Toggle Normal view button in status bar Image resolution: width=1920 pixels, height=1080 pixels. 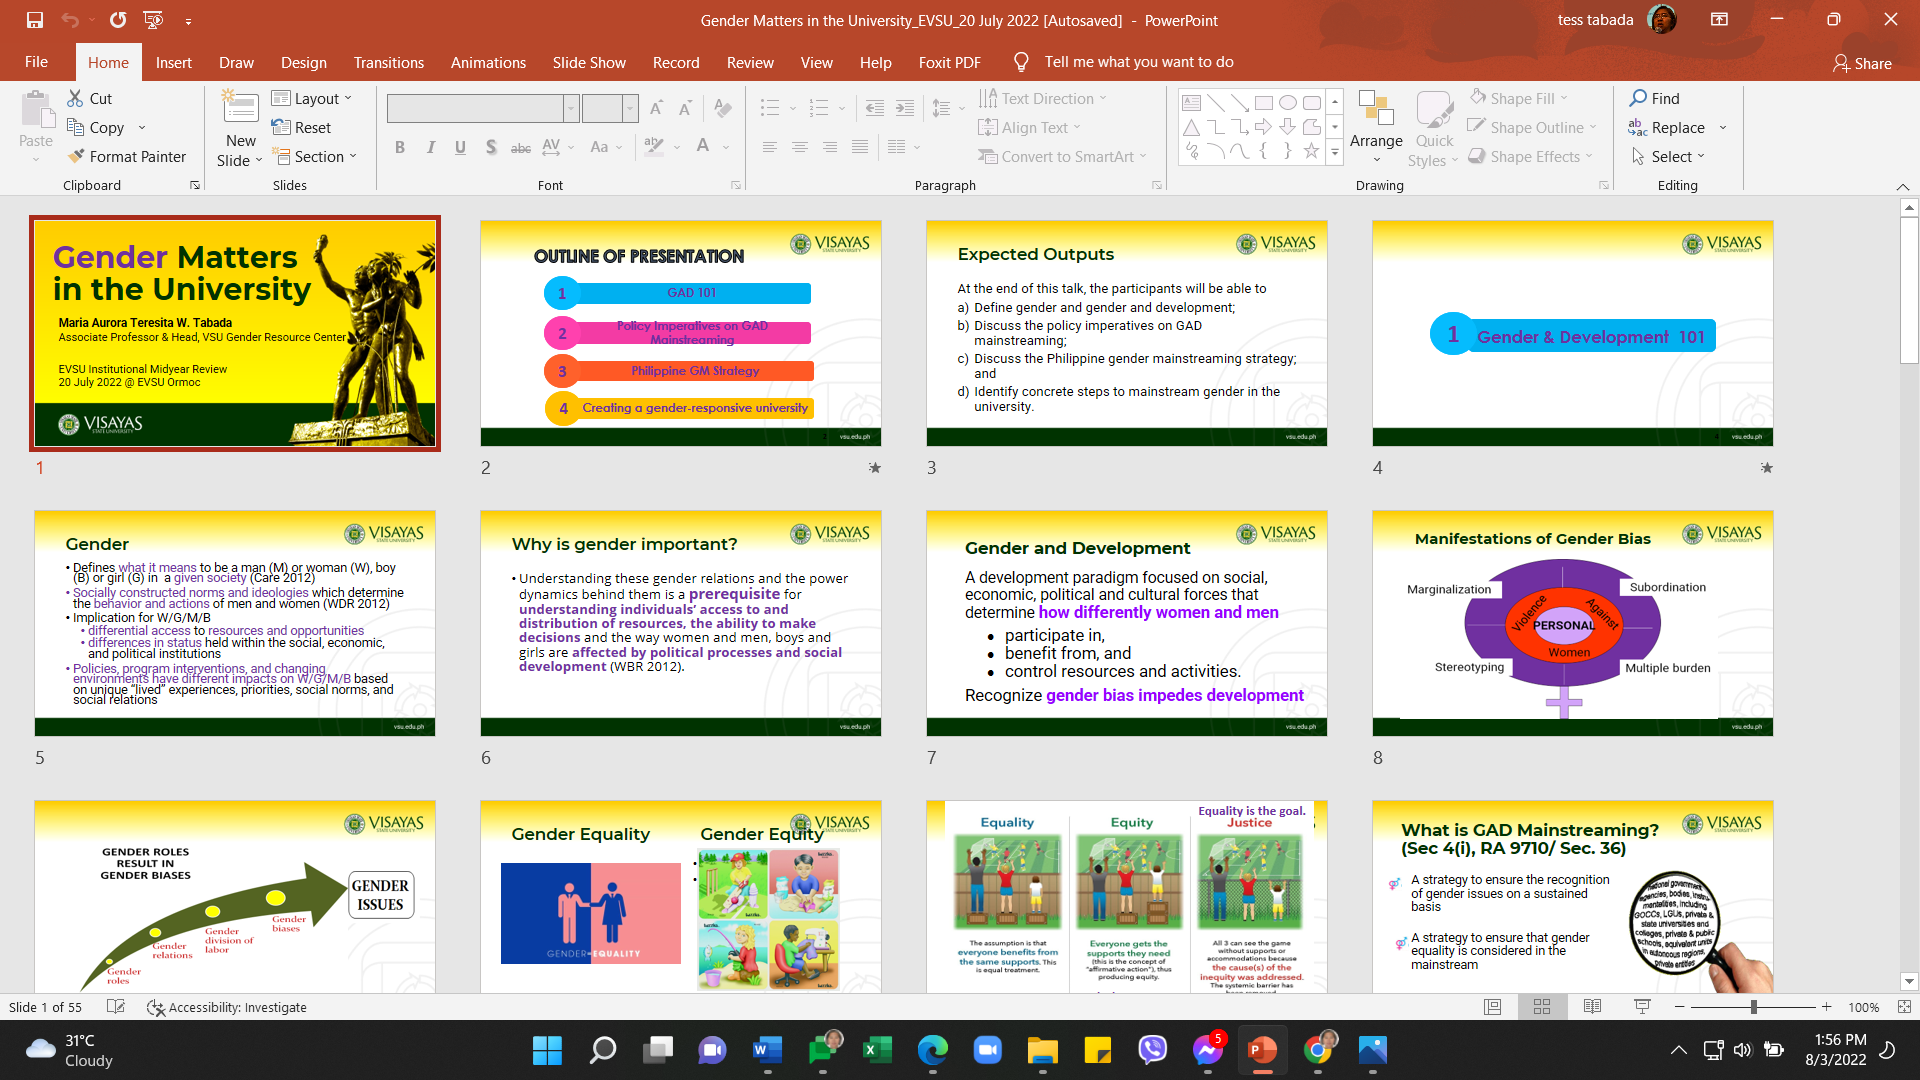(1492, 1007)
